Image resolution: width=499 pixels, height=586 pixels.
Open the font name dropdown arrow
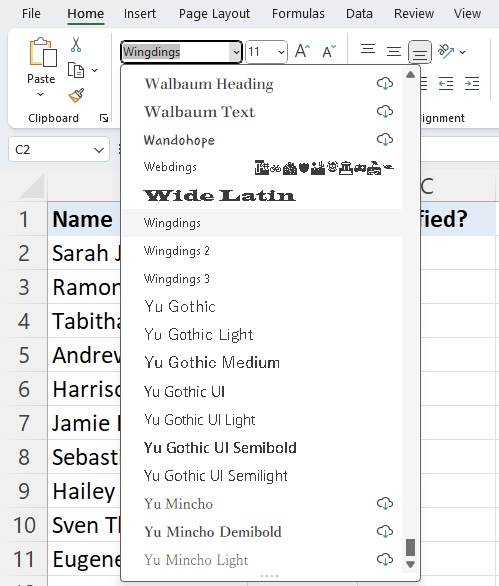(x=236, y=52)
